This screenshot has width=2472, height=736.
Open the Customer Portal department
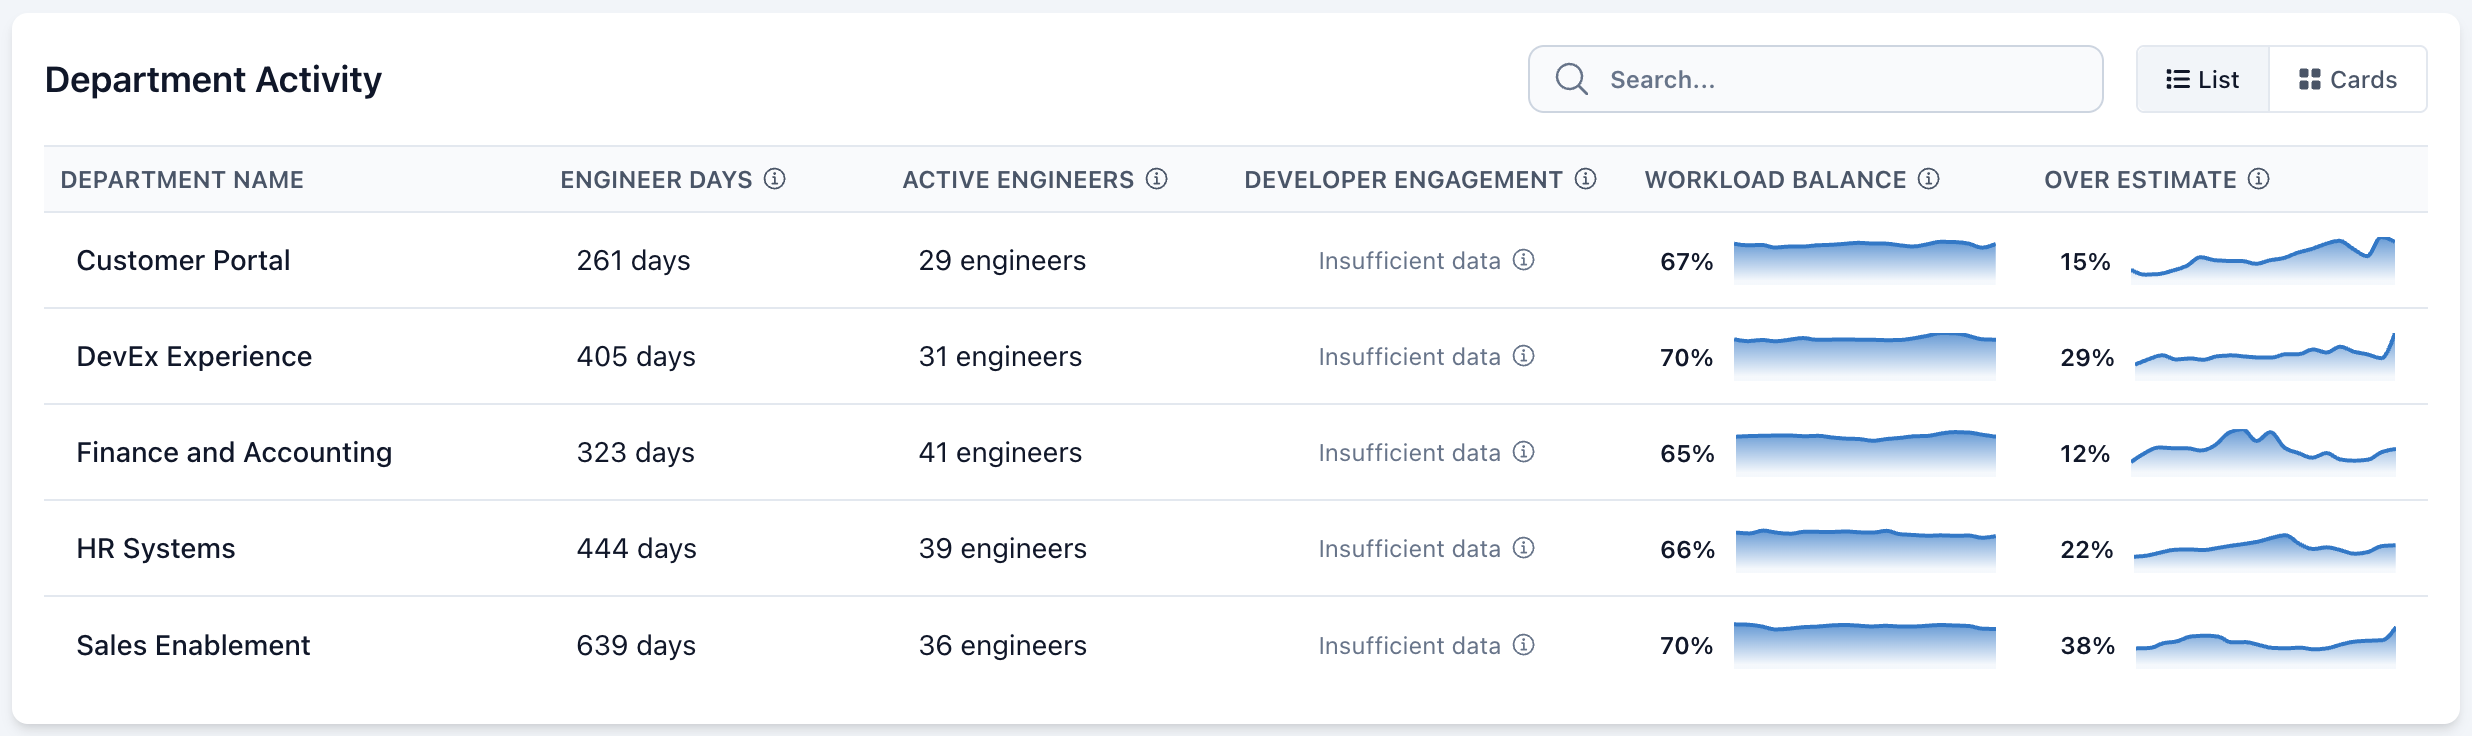(x=183, y=261)
